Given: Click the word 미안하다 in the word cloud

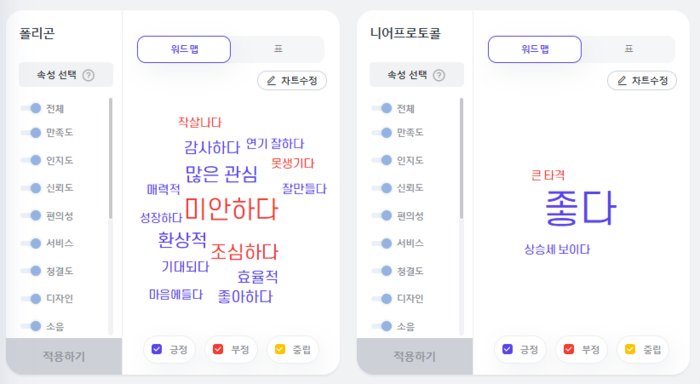Looking at the screenshot, I should pyautogui.click(x=231, y=209).
